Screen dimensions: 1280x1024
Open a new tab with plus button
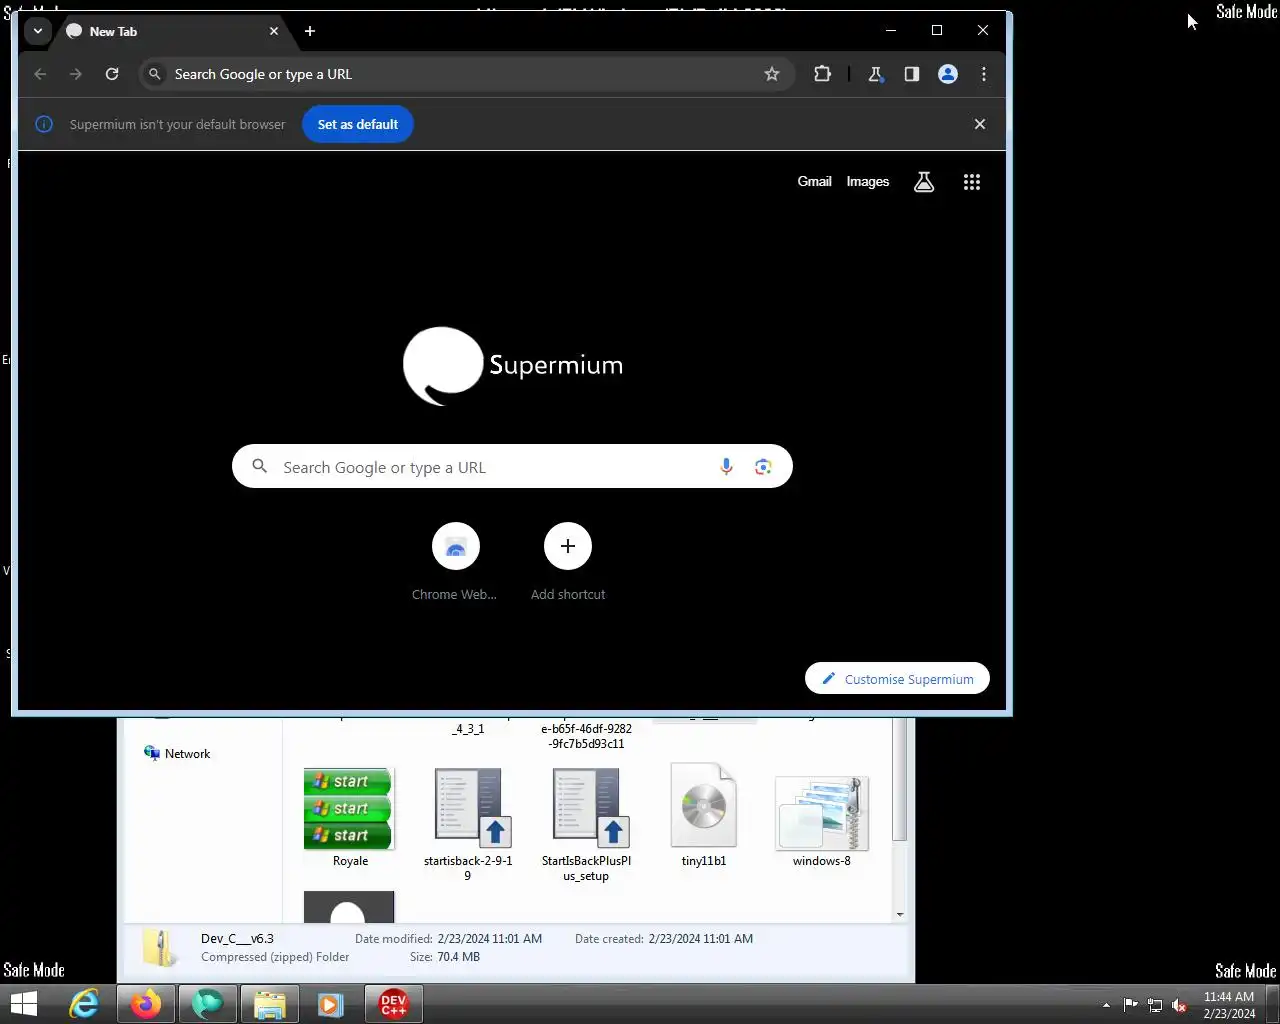point(310,31)
